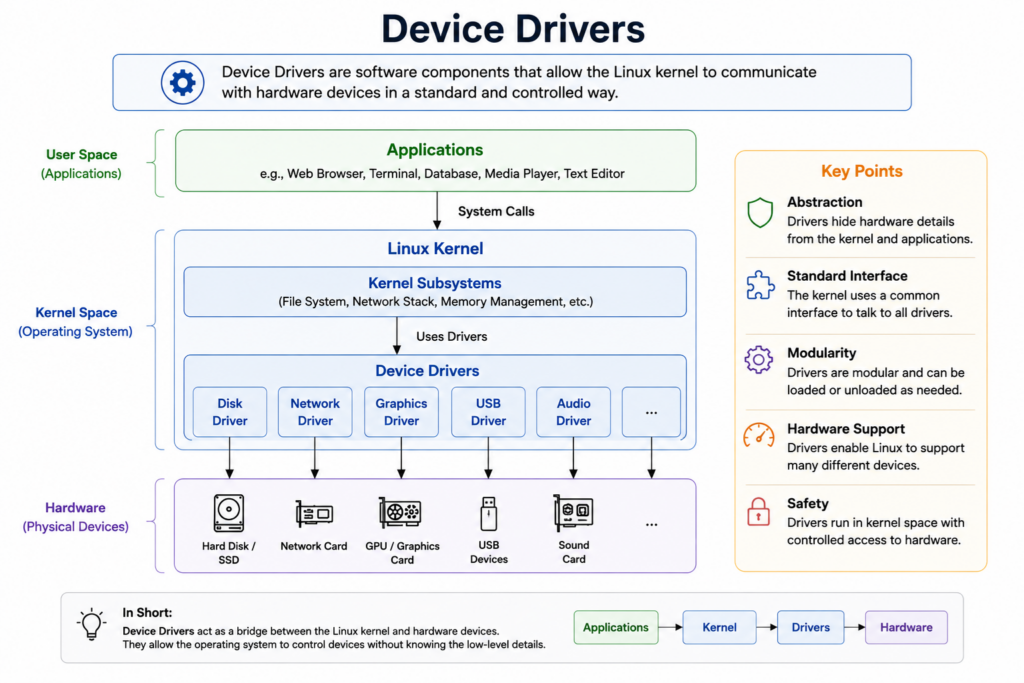This screenshot has width=1024, height=683.
Task: Click the red padlock Safety icon
Action: [x=759, y=512]
